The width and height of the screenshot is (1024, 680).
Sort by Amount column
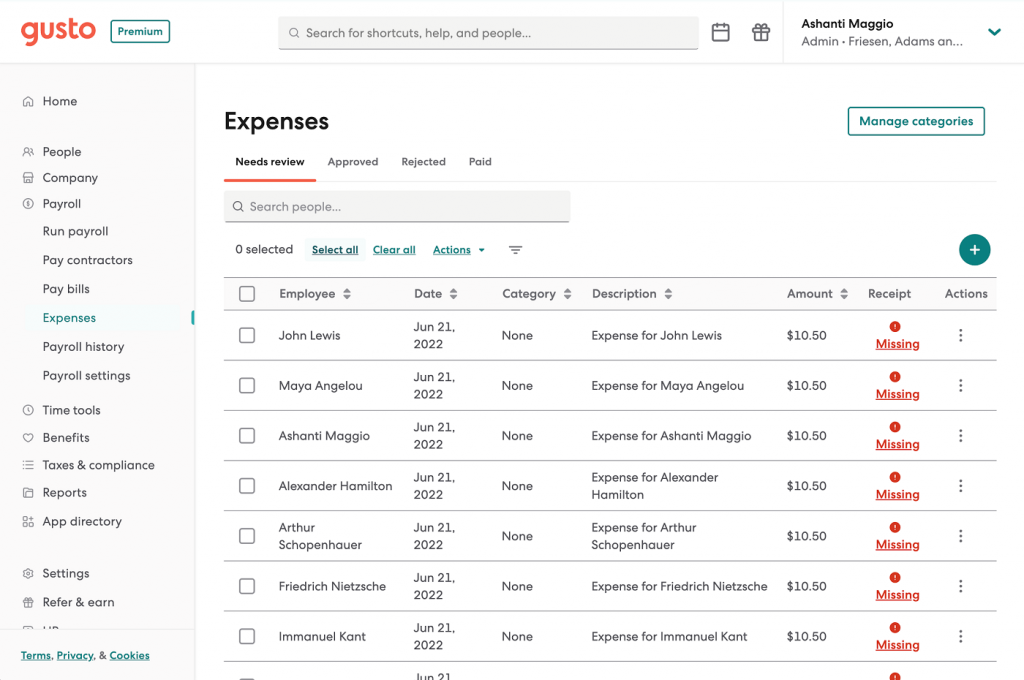coord(844,294)
